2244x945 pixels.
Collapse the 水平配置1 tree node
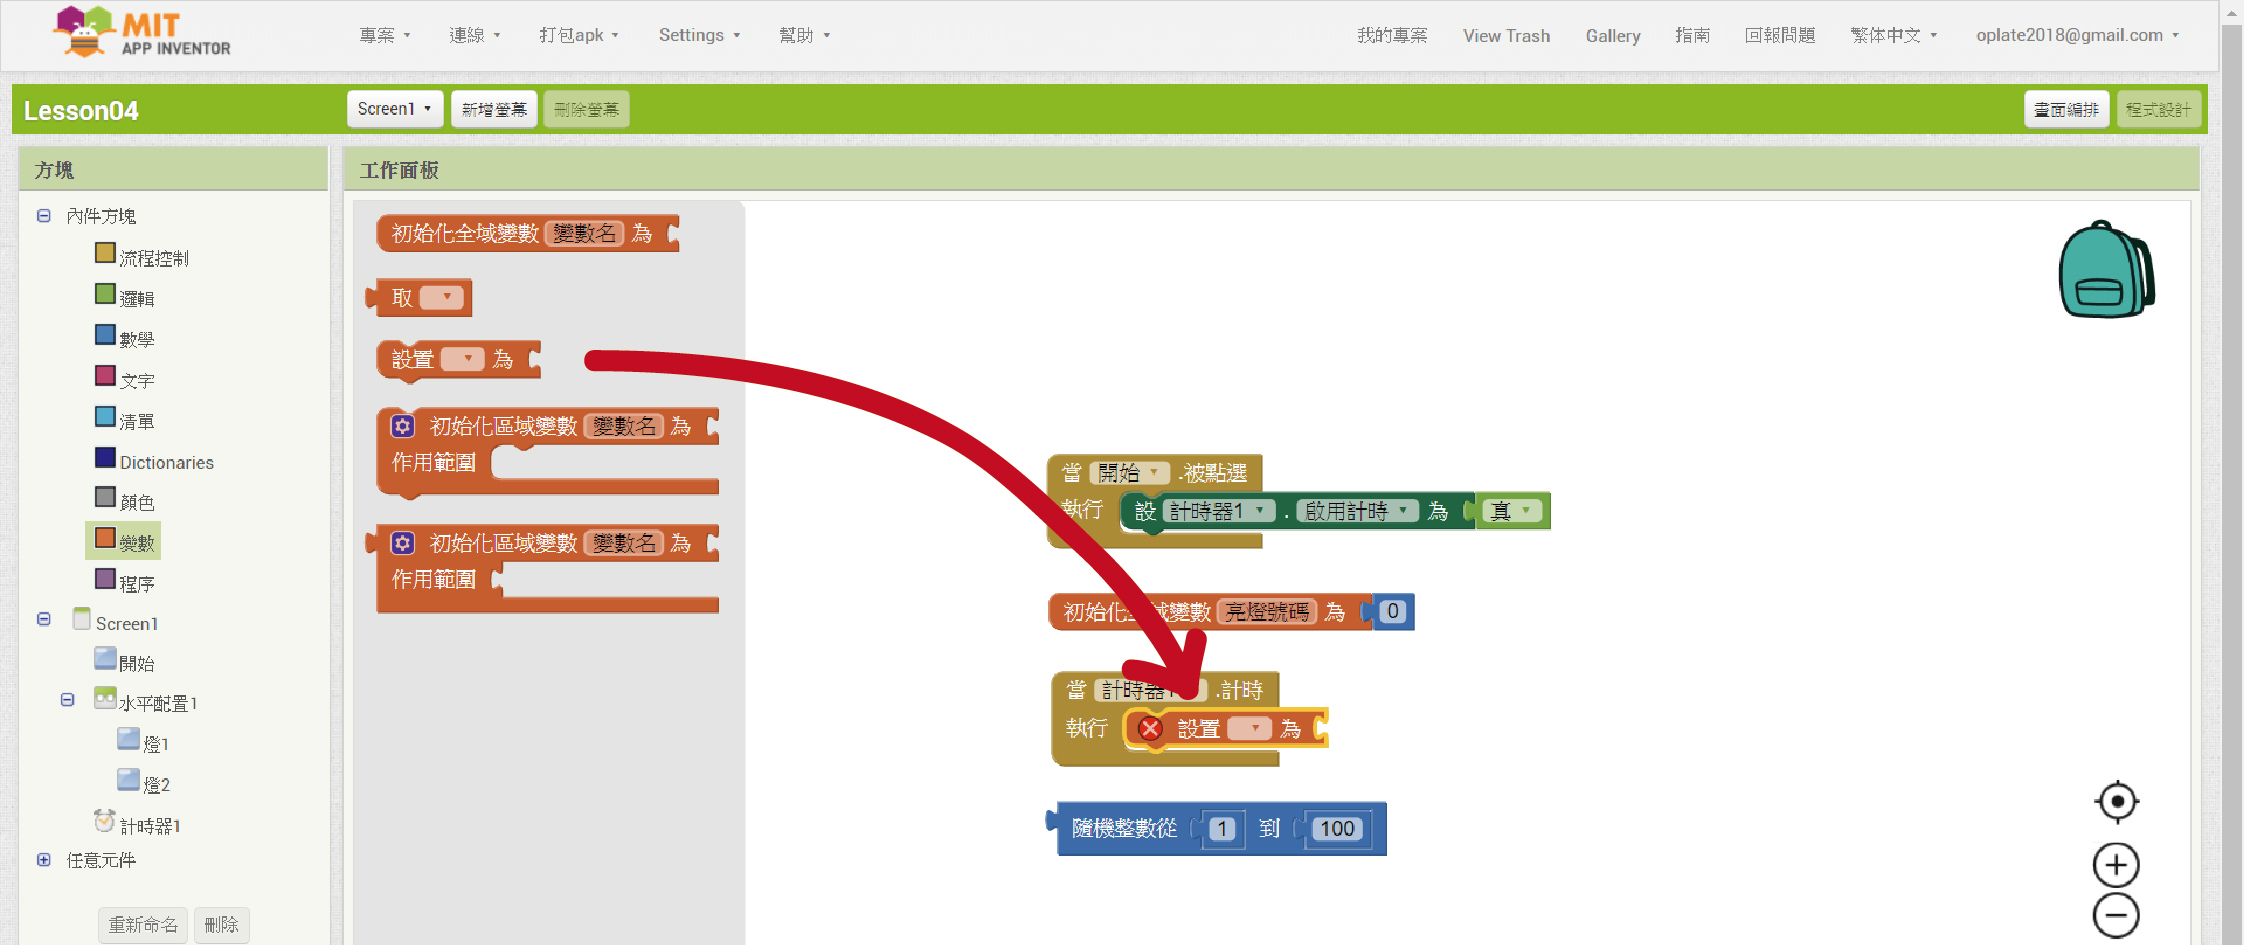click(x=68, y=700)
